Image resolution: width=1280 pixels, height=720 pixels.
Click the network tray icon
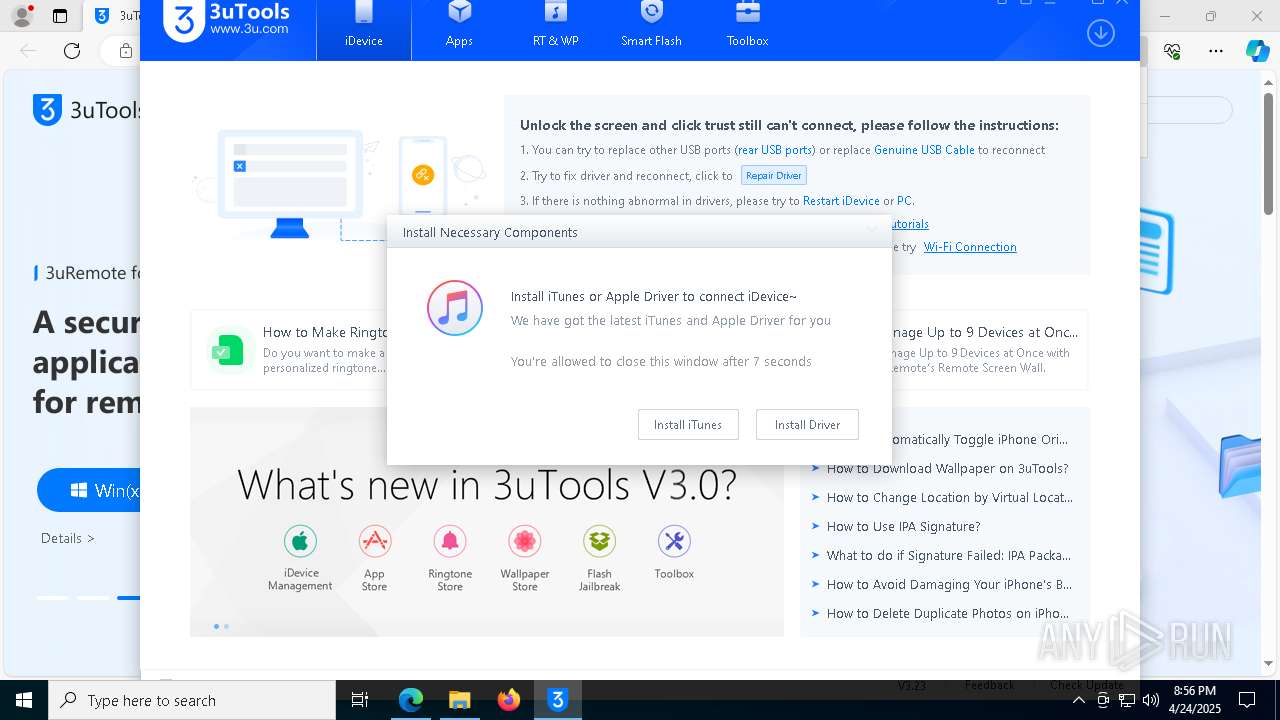coord(1126,700)
